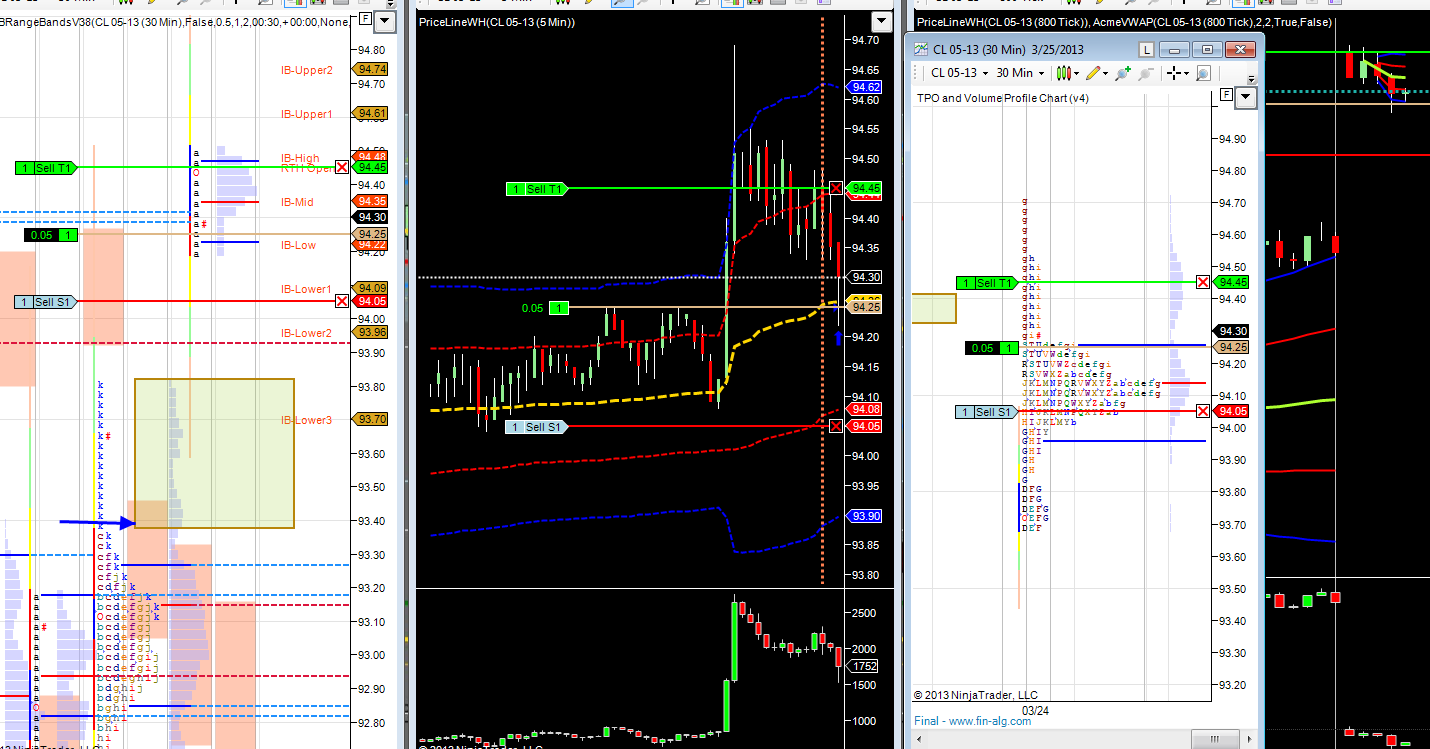
Task: Click the 94.25 price marker on the TPO chart
Action: [1231, 347]
